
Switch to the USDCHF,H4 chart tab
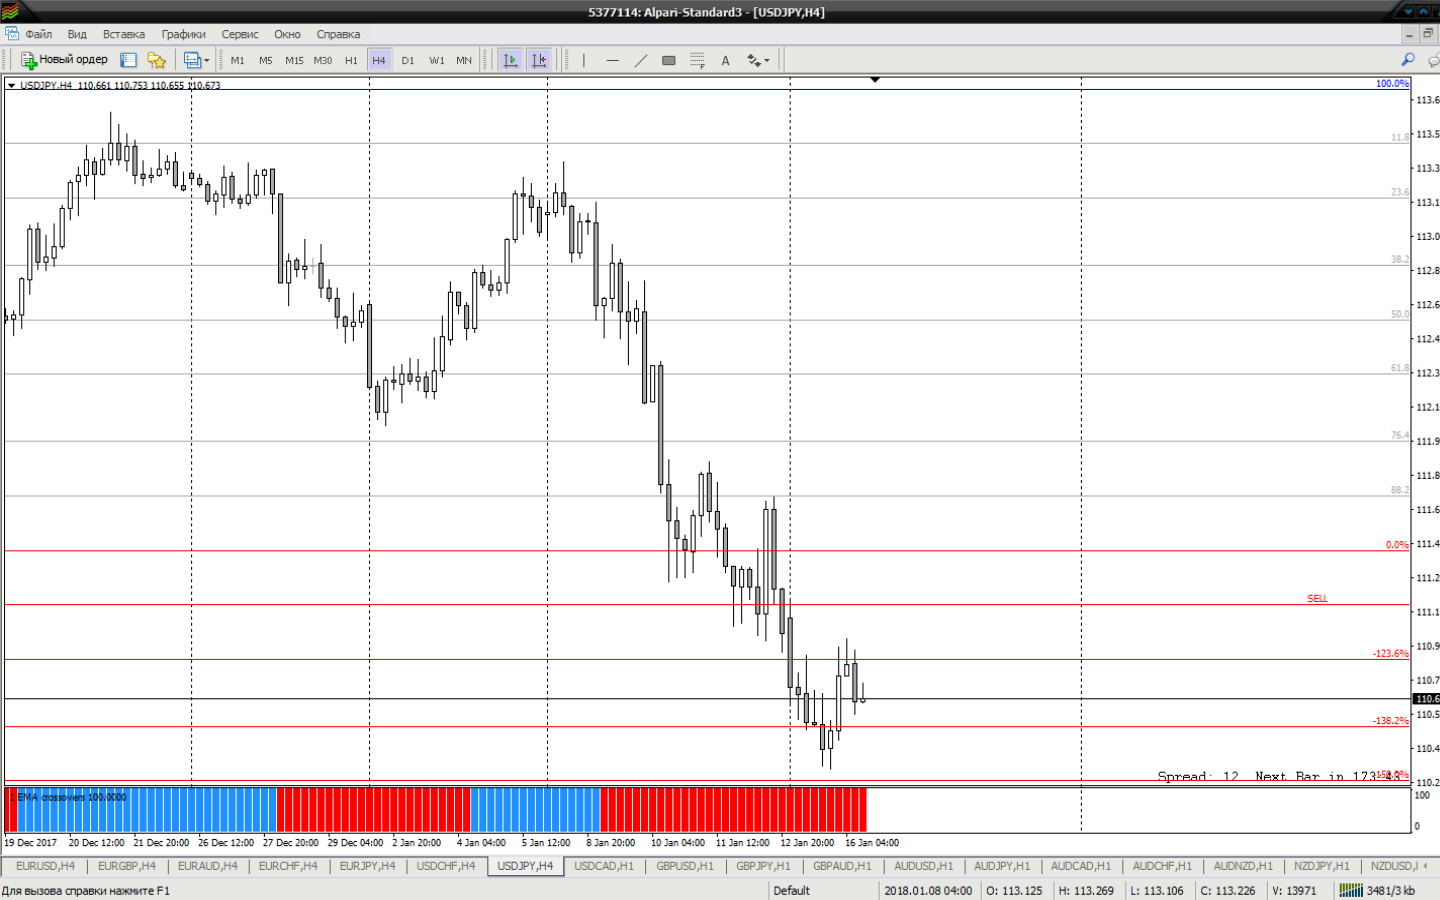point(446,866)
